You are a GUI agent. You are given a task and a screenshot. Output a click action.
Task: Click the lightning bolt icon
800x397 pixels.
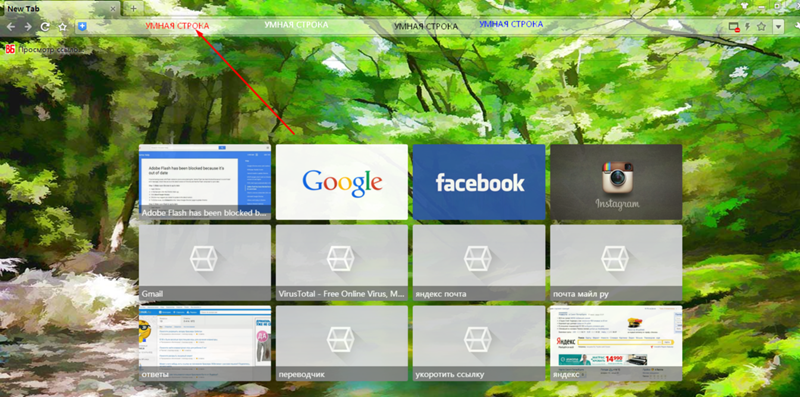tap(747, 27)
